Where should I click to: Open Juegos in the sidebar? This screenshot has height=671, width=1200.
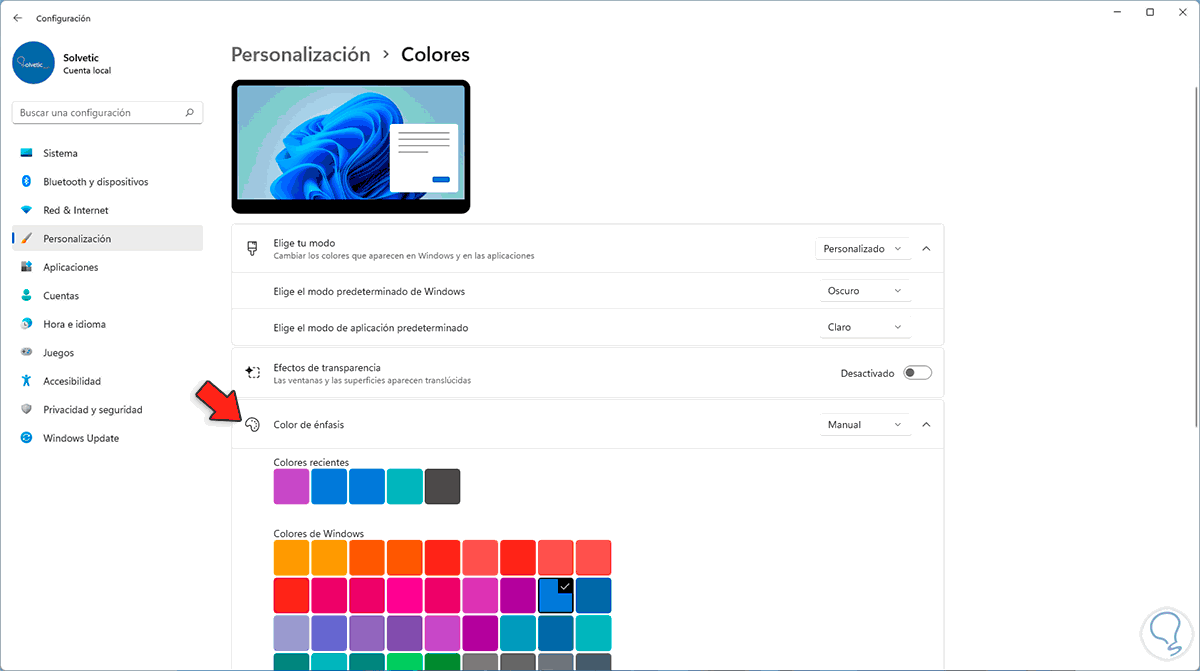click(107, 353)
